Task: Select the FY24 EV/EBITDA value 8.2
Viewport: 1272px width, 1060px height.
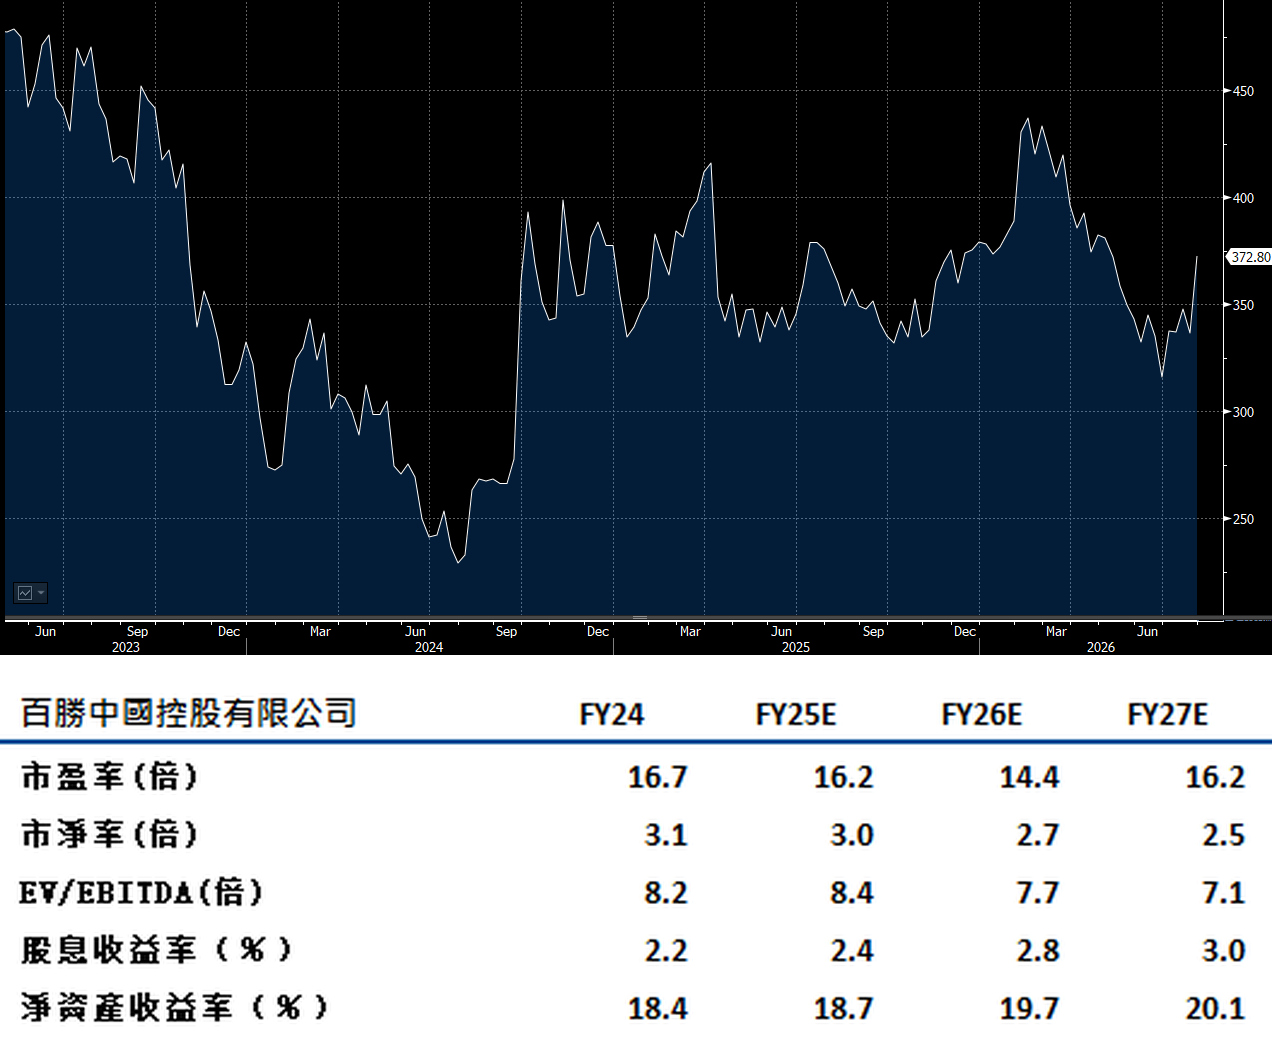Action: tap(666, 893)
